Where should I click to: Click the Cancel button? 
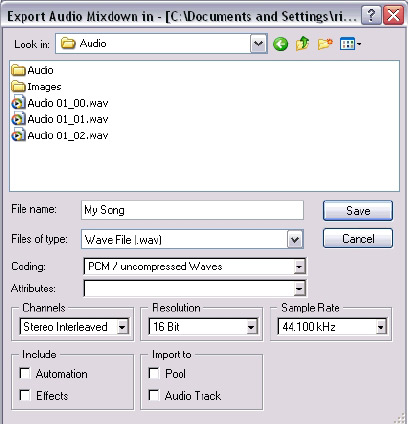358,238
